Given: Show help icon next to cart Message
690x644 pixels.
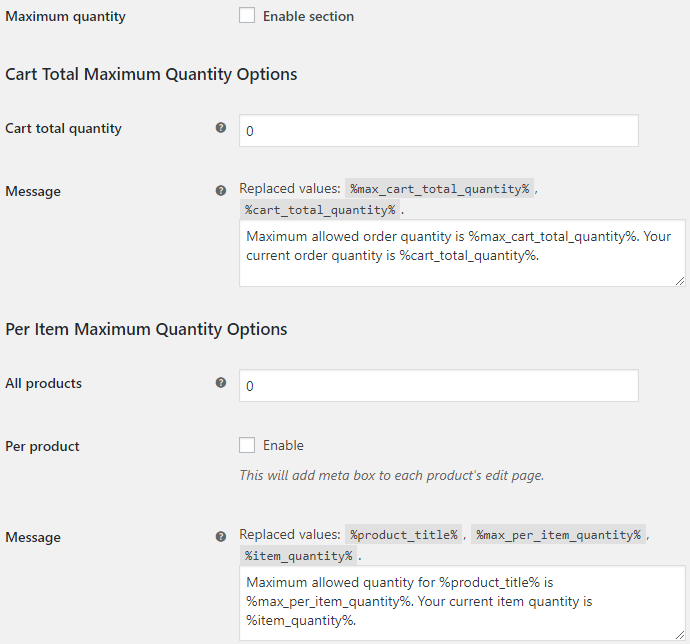Looking at the screenshot, I should pyautogui.click(x=220, y=191).
